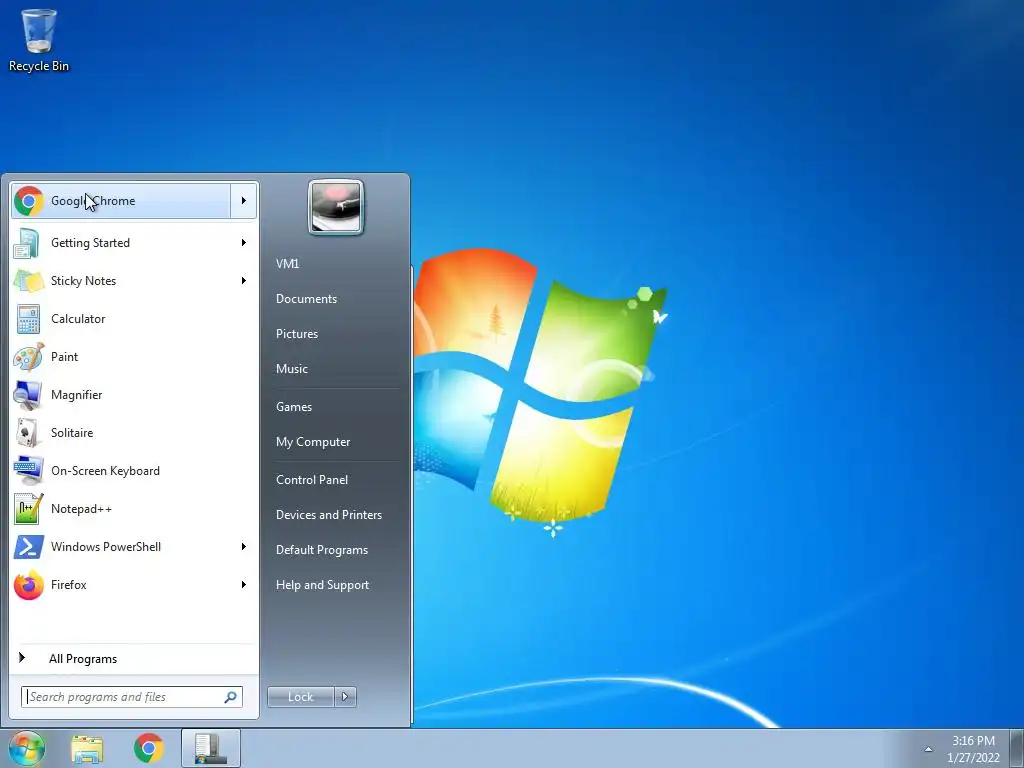Launch Notepad++ icon
Viewport: 1024px width, 768px height.
pyautogui.click(x=27, y=509)
